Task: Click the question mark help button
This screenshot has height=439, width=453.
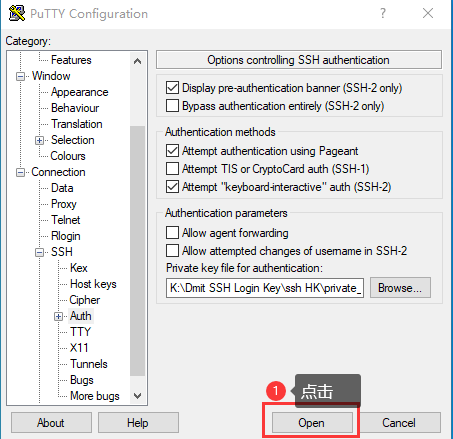Action: [x=383, y=13]
